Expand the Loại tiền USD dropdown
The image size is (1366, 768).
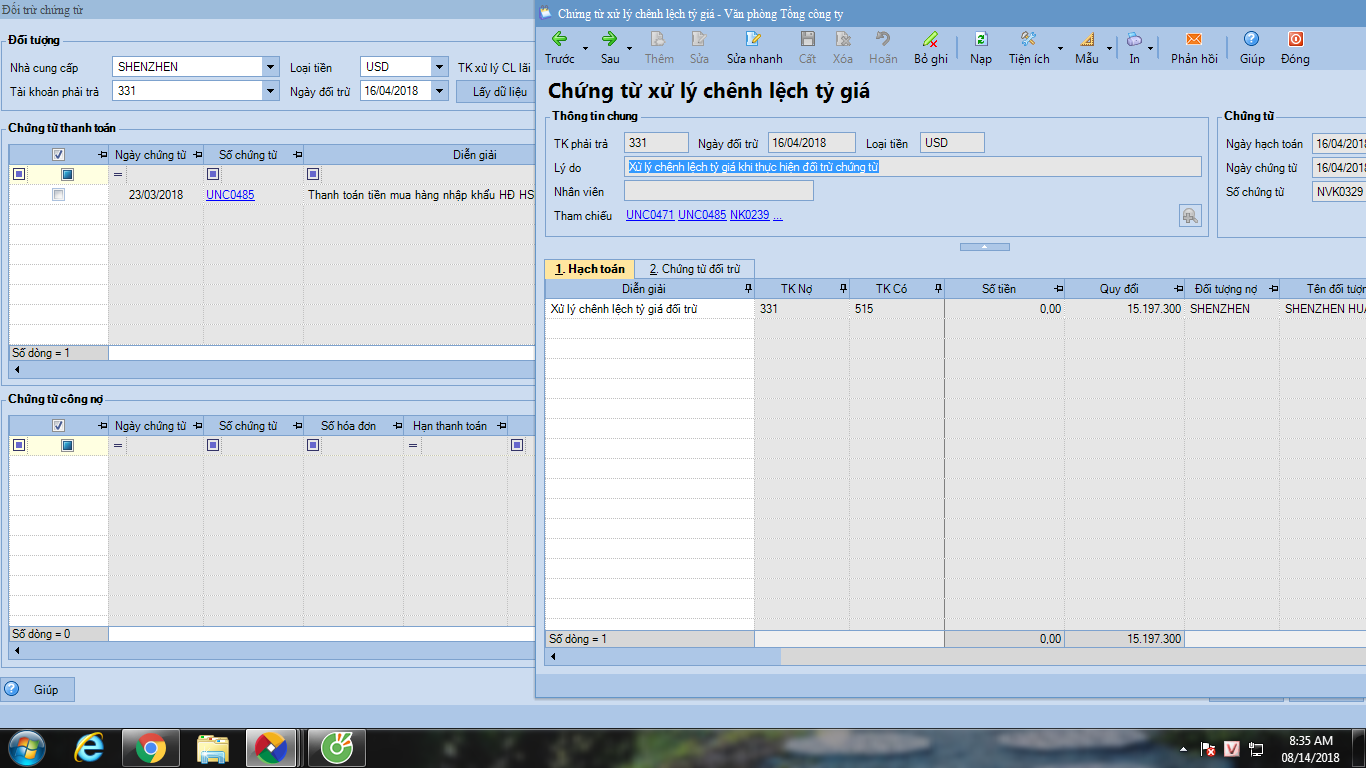[x=440, y=67]
